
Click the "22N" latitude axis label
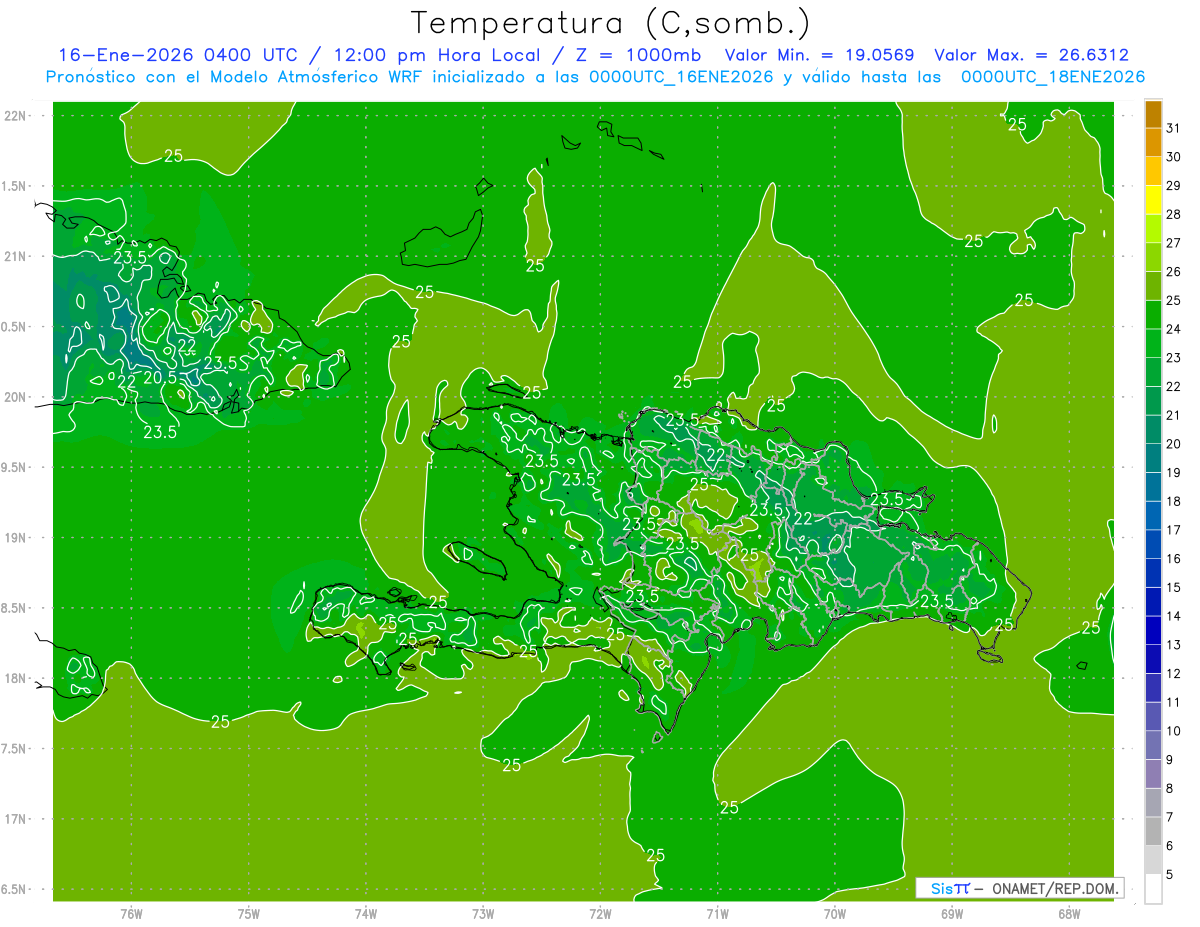point(15,116)
